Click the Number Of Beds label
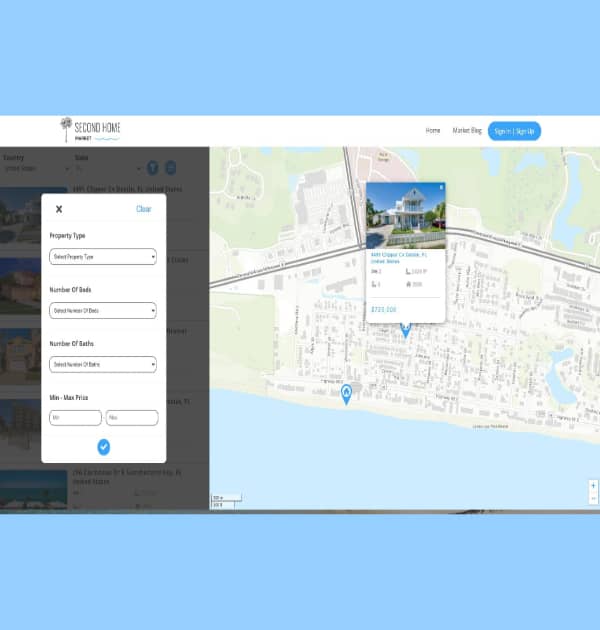Image resolution: width=600 pixels, height=630 pixels. 70,290
